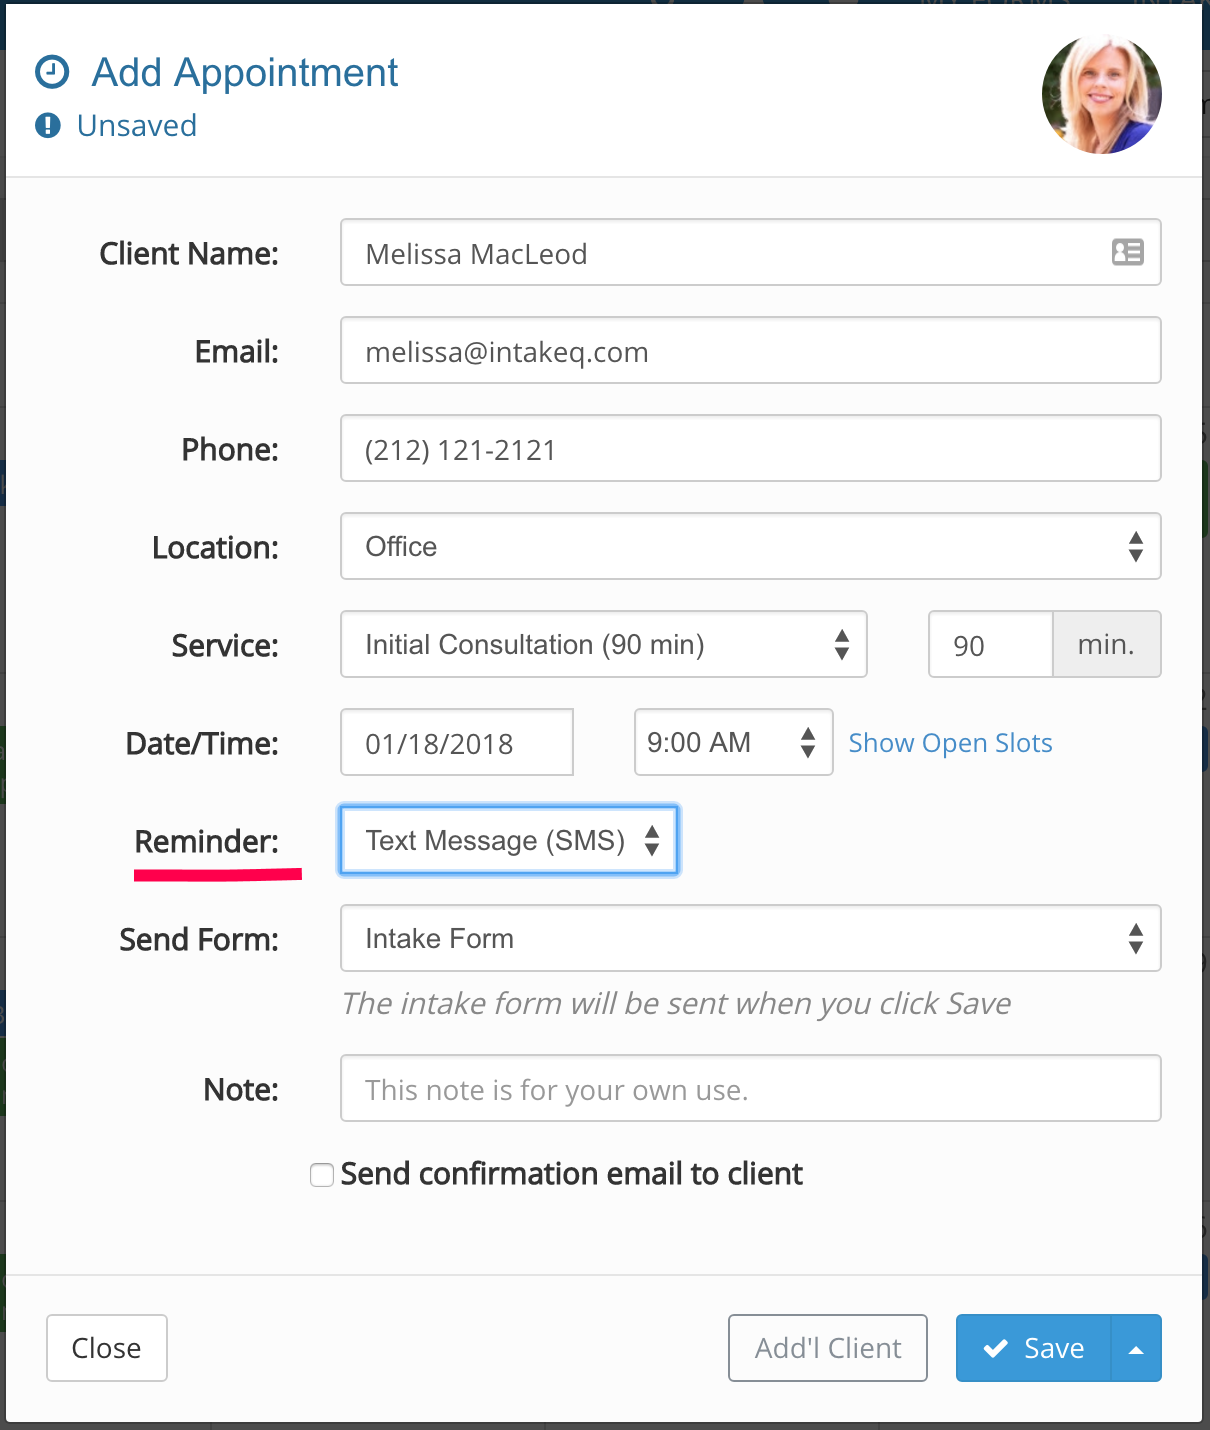Click the Client Name: label
The width and height of the screenshot is (1210, 1430).
(189, 254)
